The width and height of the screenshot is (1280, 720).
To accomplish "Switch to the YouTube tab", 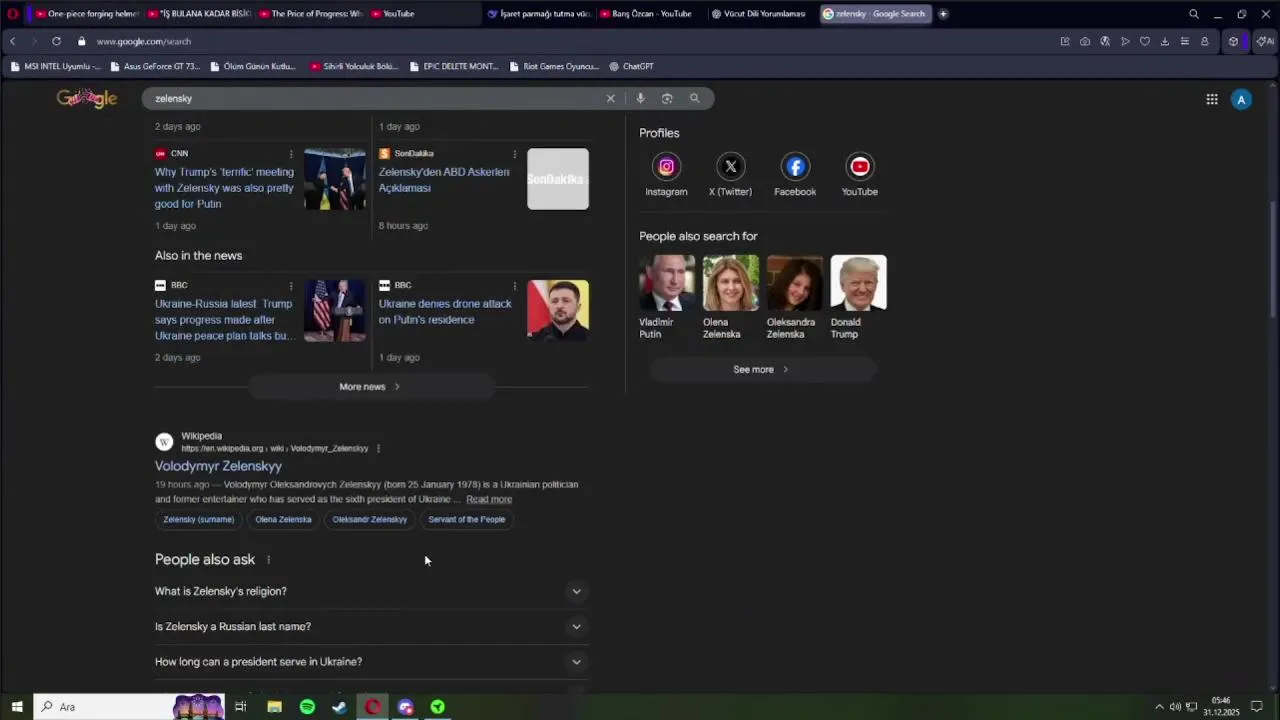I will click(422, 14).
